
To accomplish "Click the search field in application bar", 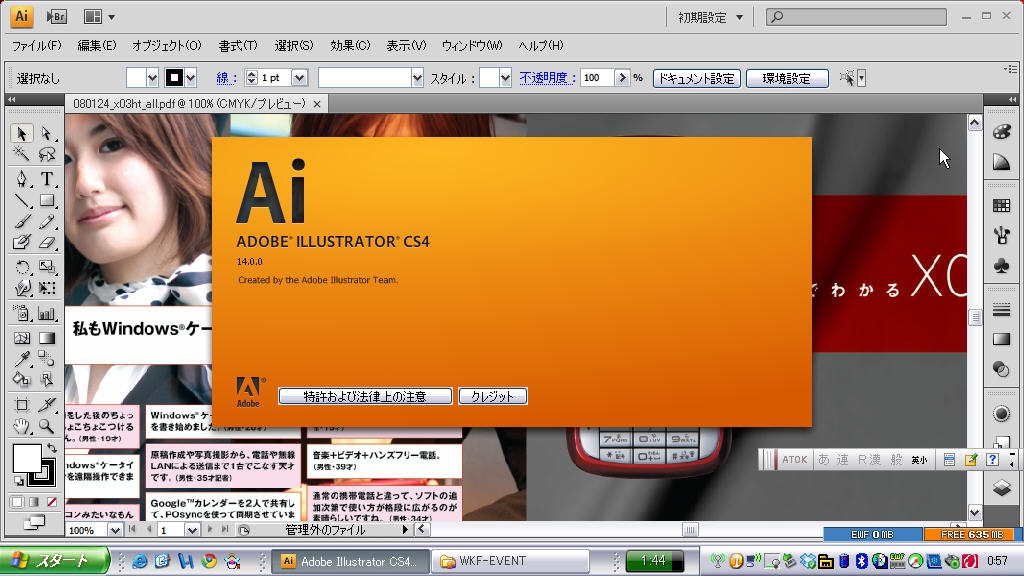I will (x=856, y=16).
